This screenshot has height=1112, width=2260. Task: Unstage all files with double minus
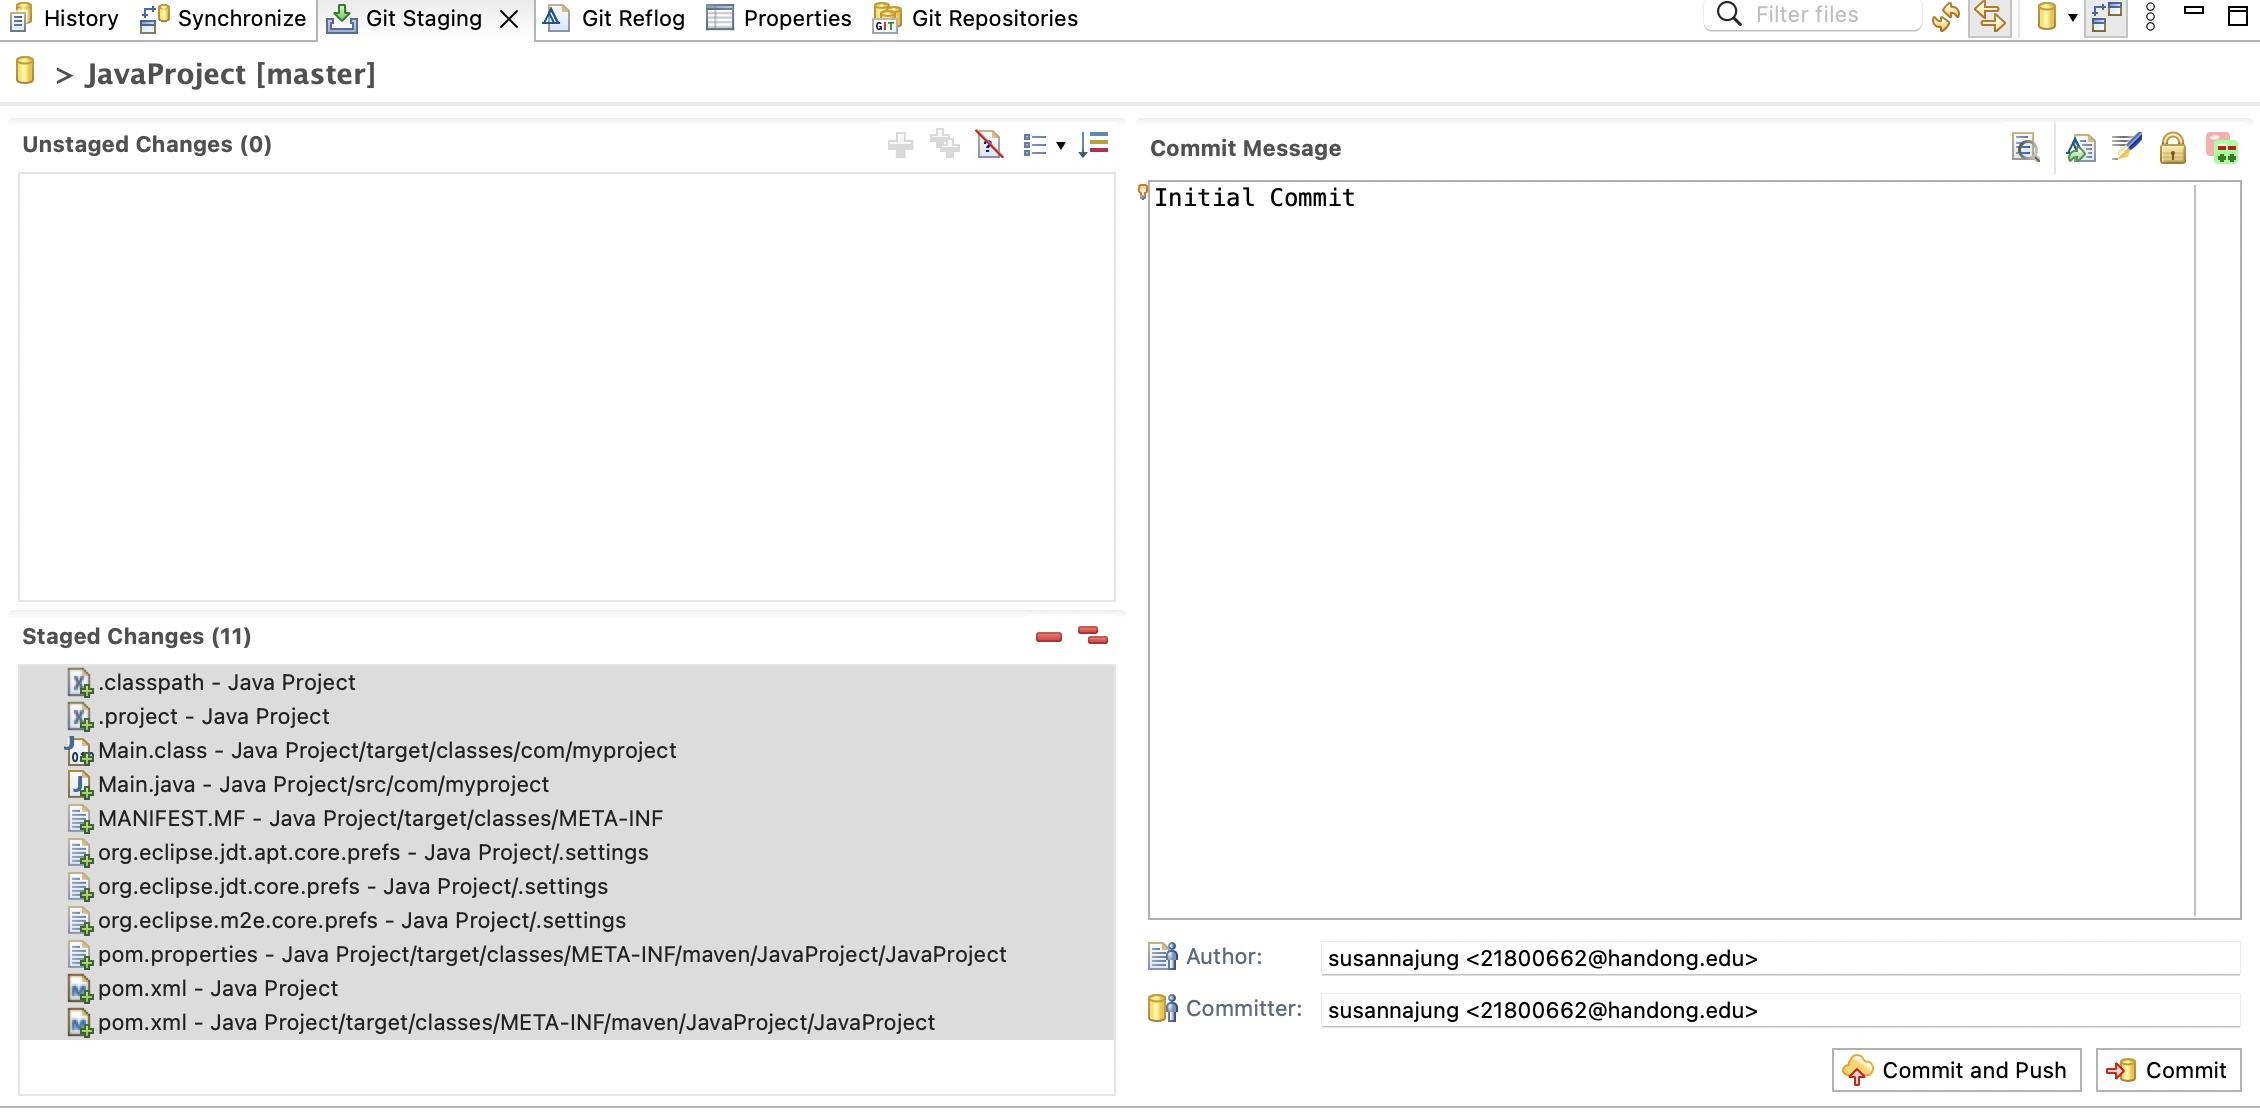pyautogui.click(x=1092, y=636)
